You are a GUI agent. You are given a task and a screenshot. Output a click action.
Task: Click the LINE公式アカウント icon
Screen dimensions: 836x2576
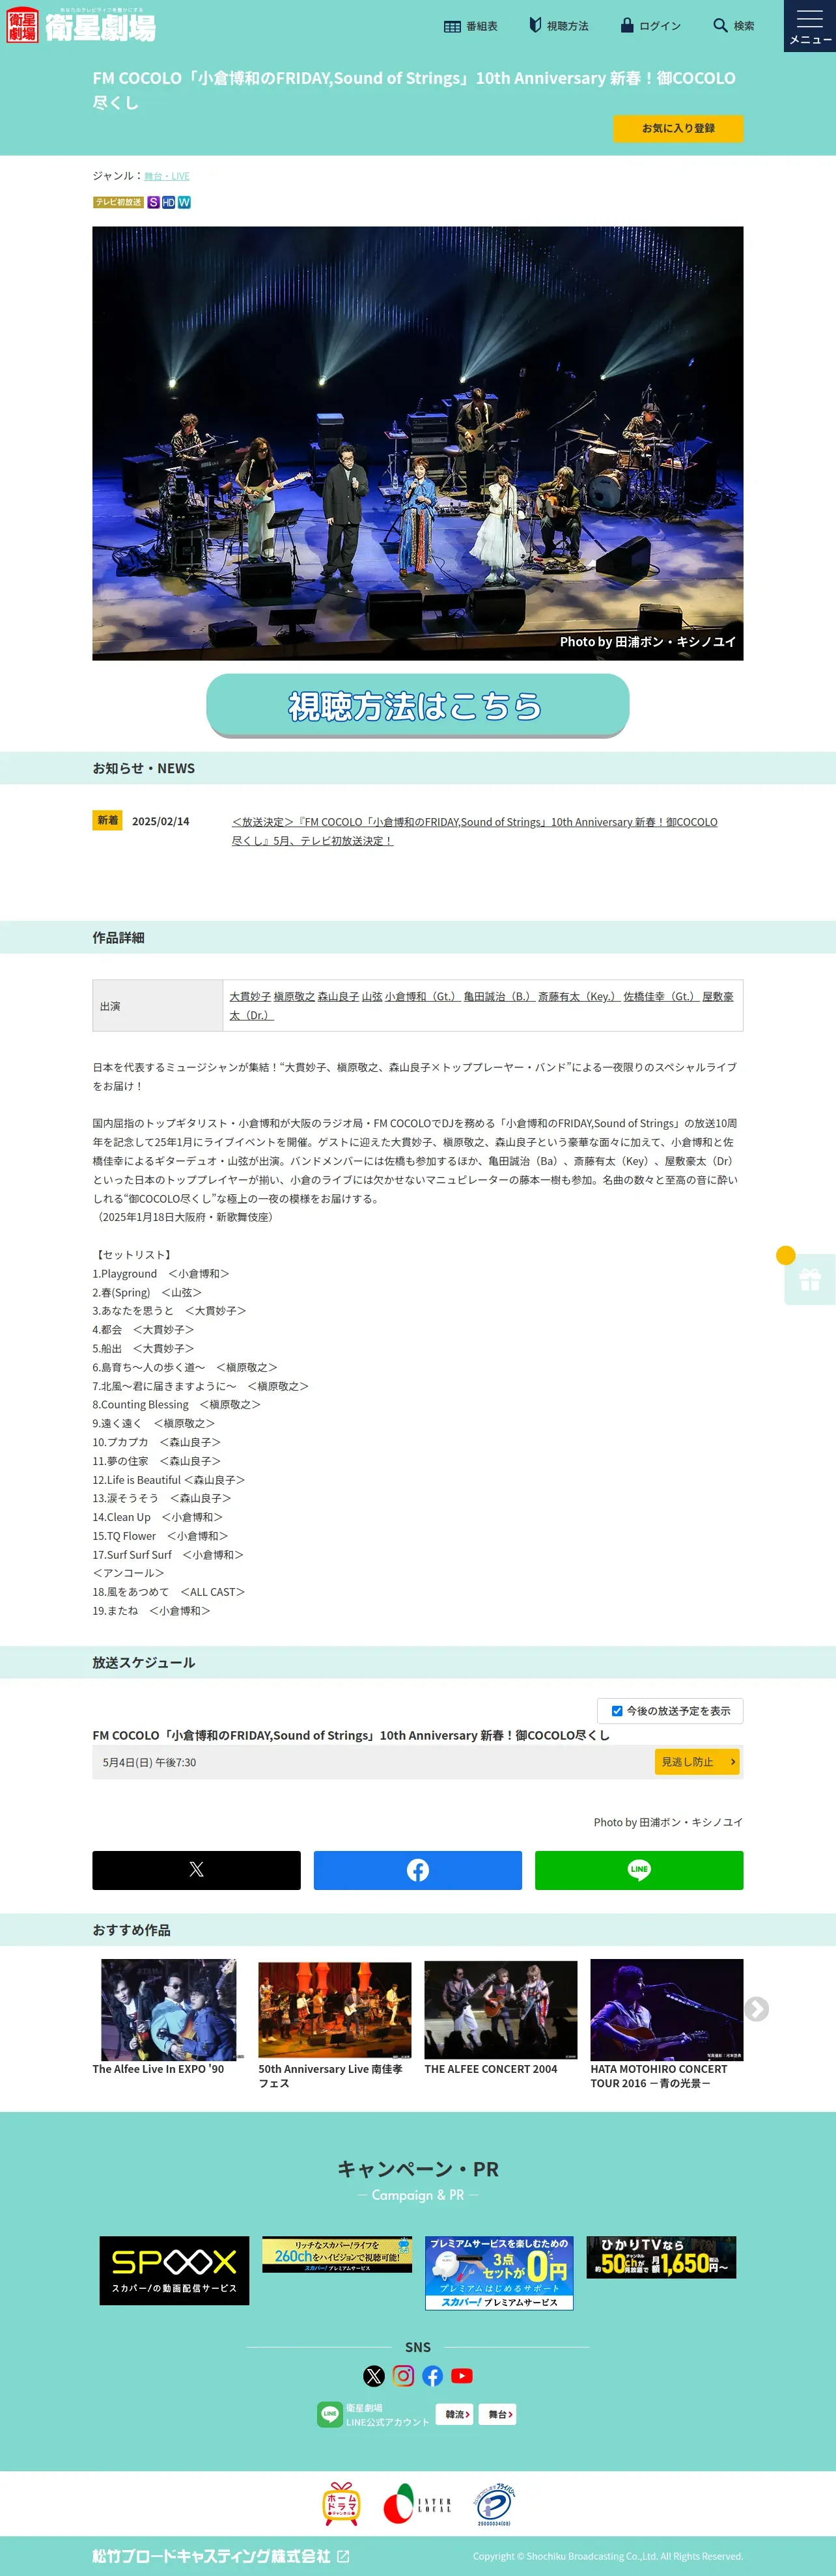coord(330,2414)
